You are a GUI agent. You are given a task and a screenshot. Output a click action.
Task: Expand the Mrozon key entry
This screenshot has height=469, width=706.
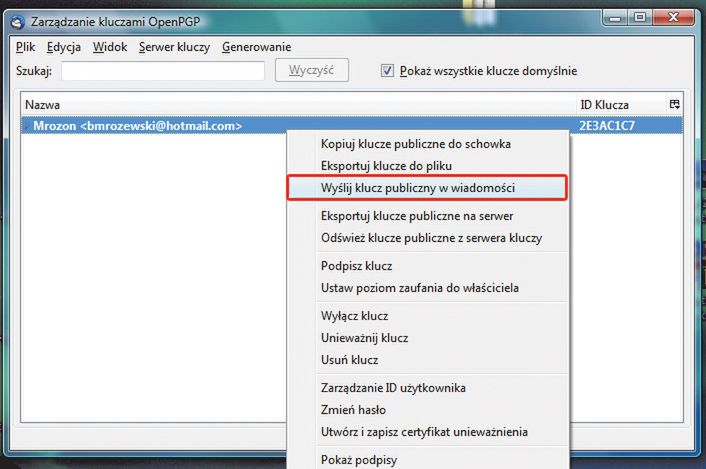click(x=27, y=126)
